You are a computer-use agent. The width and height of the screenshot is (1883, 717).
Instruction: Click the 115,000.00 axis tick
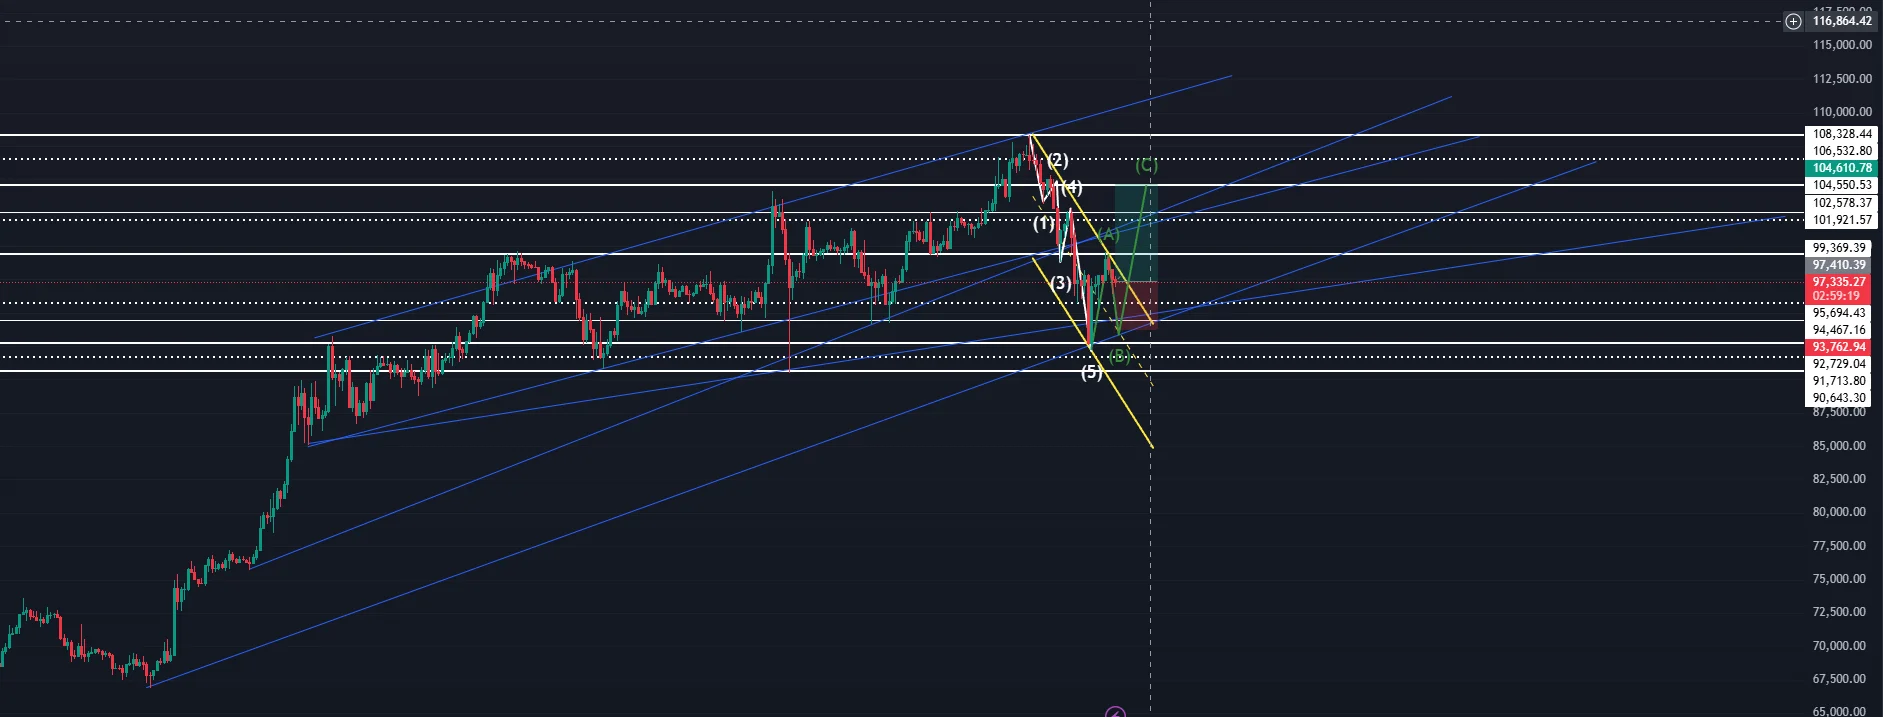coord(1842,45)
